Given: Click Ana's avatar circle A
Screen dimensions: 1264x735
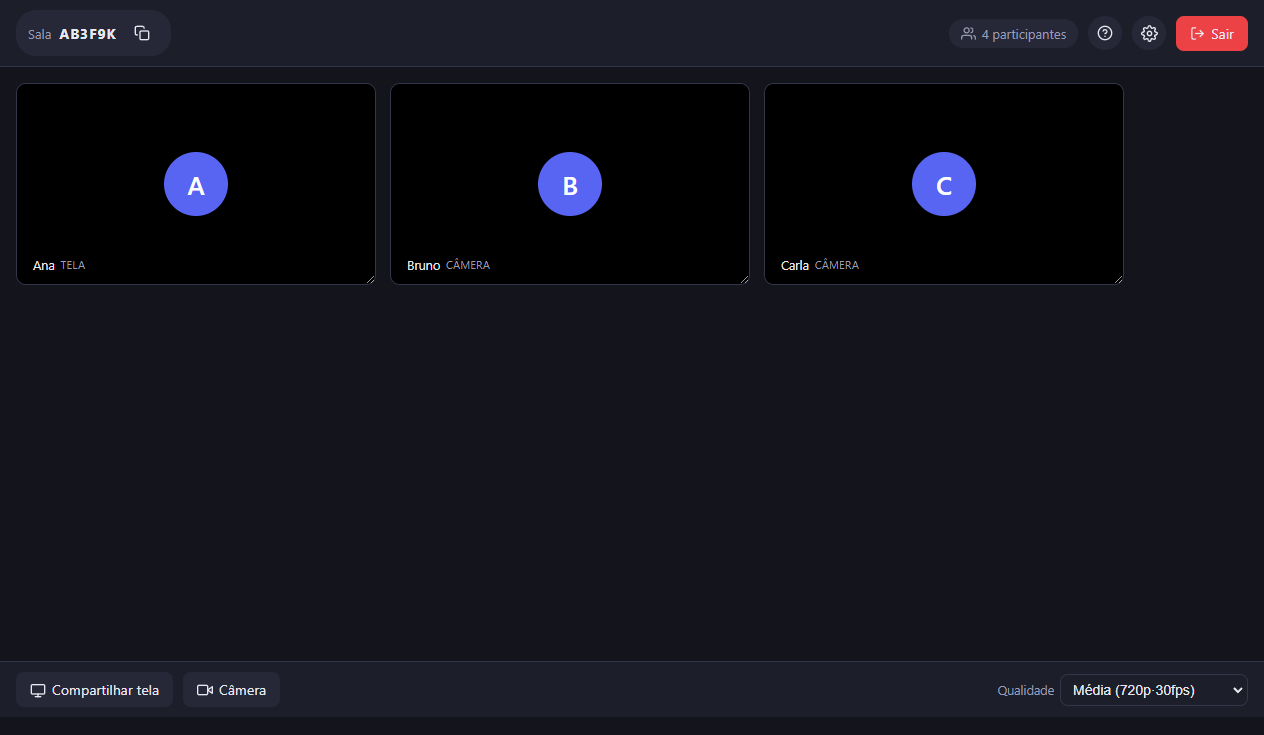Looking at the screenshot, I should [196, 184].
